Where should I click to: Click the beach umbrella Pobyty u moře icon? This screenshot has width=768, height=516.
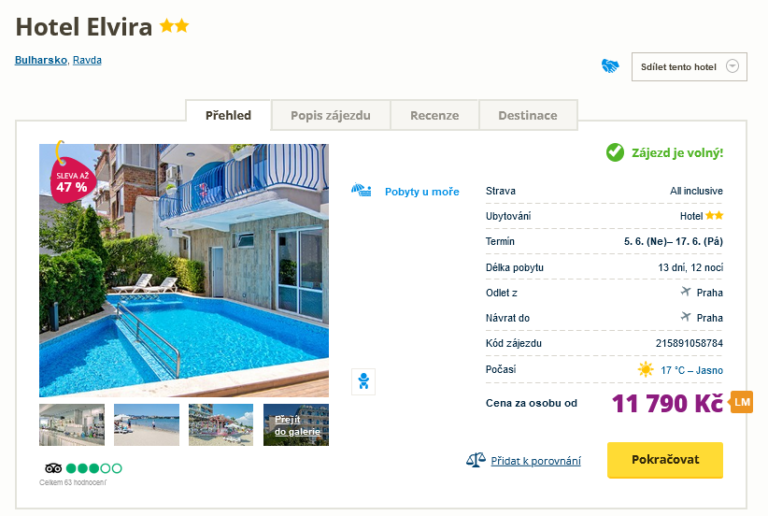point(361,190)
